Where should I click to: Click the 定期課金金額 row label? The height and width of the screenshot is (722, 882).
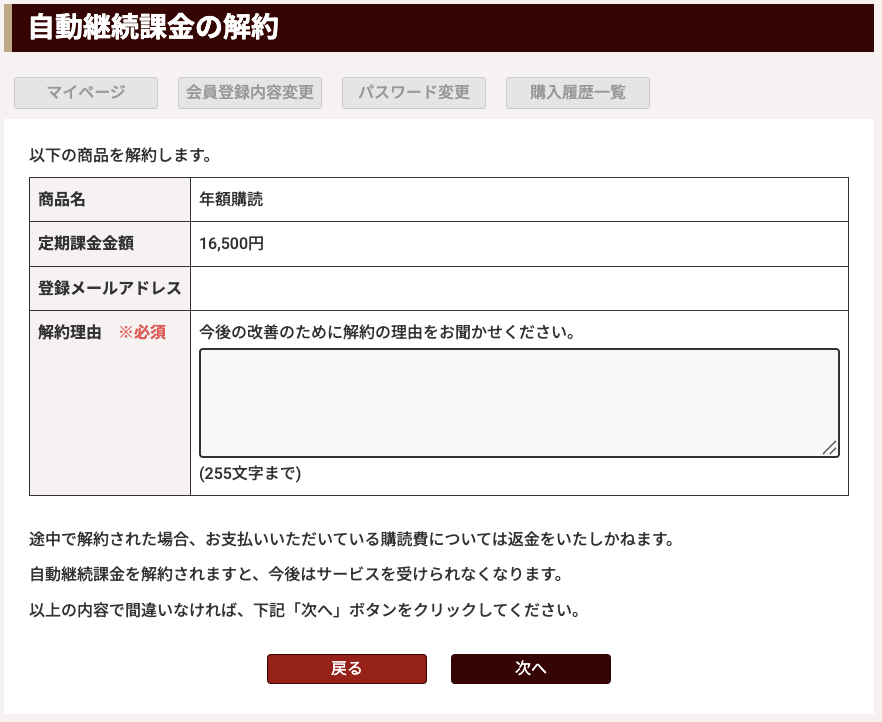pyautogui.click(x=86, y=243)
